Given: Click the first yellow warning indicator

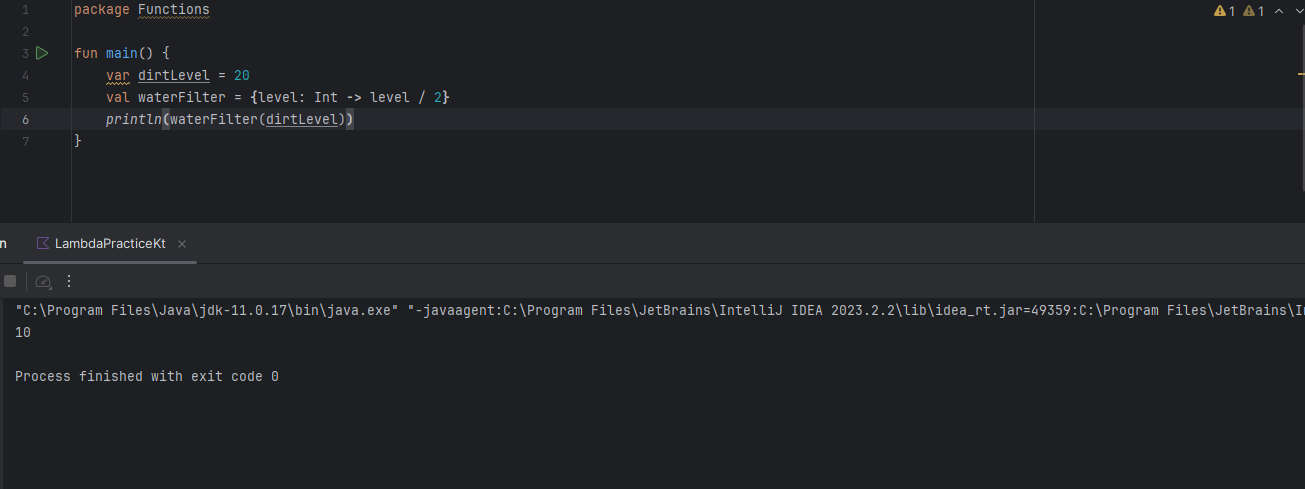Looking at the screenshot, I should pos(1225,11).
